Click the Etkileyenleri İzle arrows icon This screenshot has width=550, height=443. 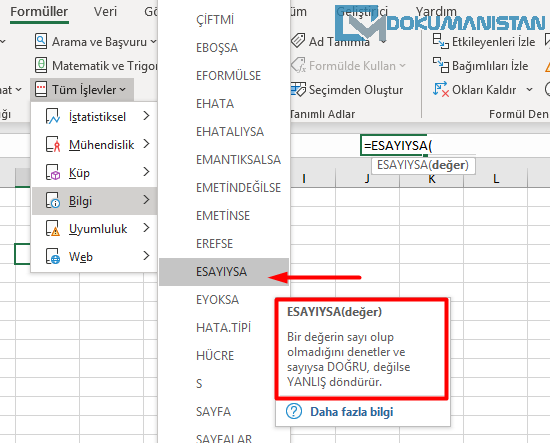440,41
